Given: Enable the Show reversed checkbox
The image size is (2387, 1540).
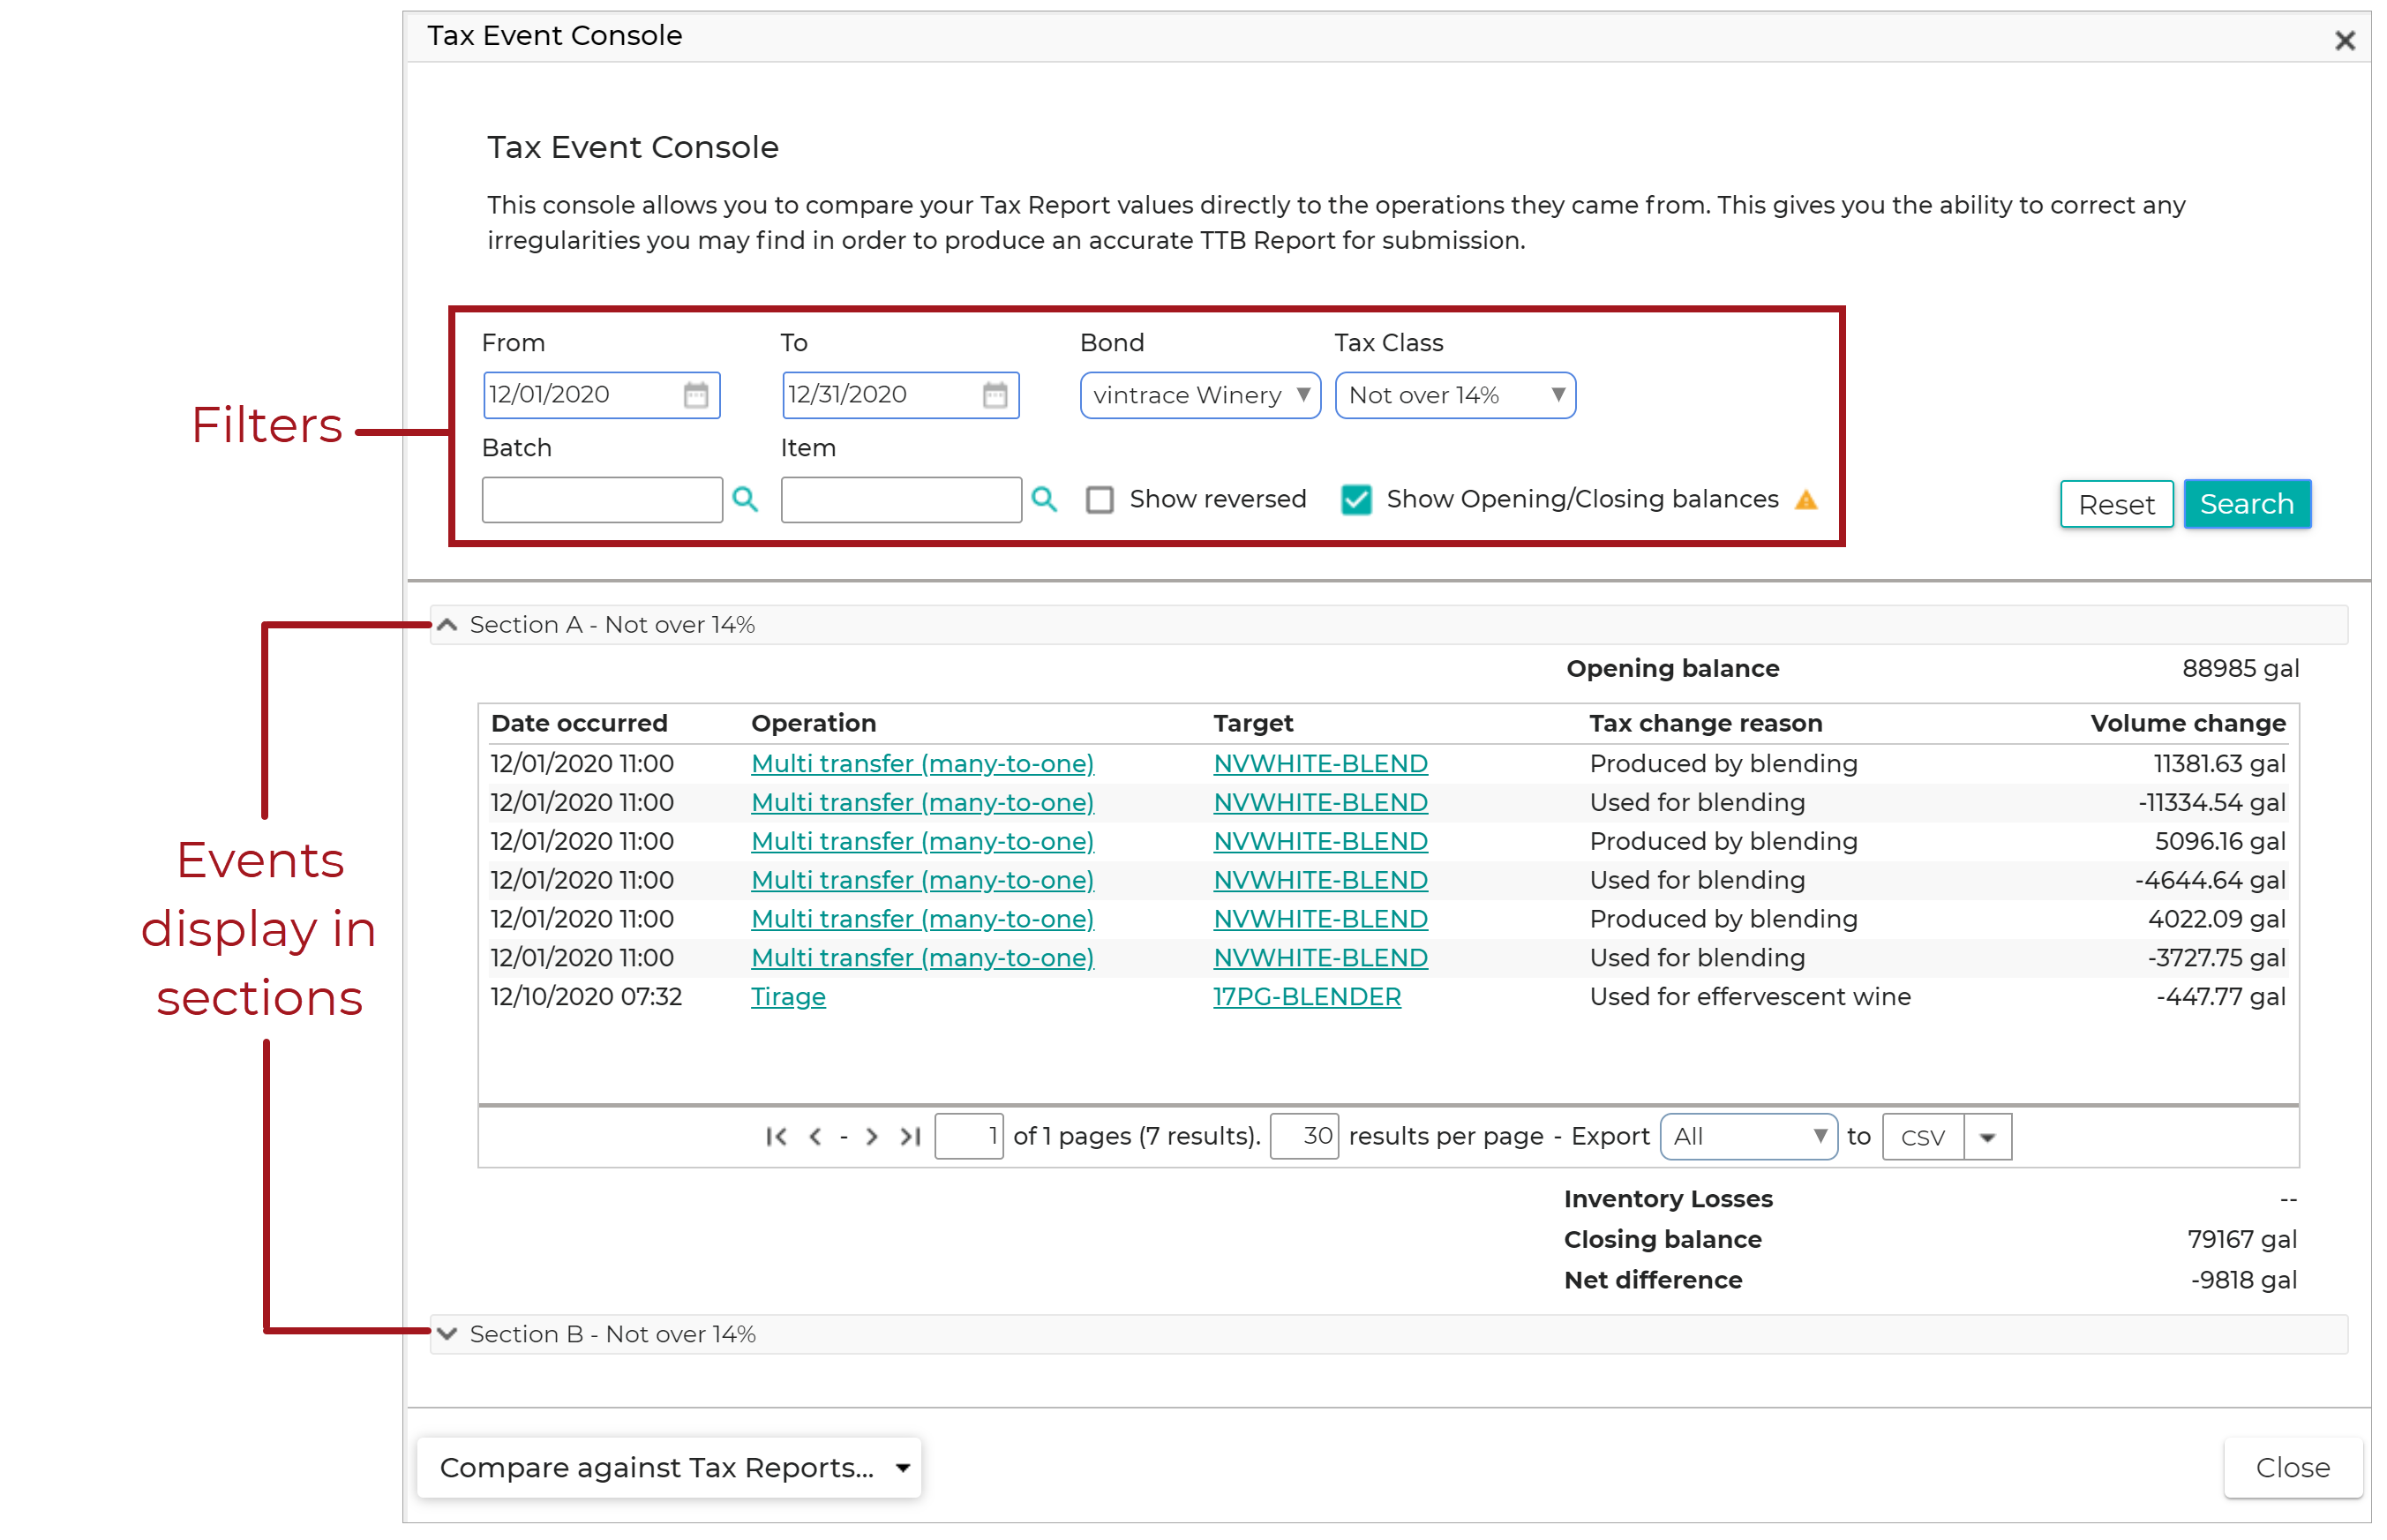Looking at the screenshot, I should tap(1099, 499).
